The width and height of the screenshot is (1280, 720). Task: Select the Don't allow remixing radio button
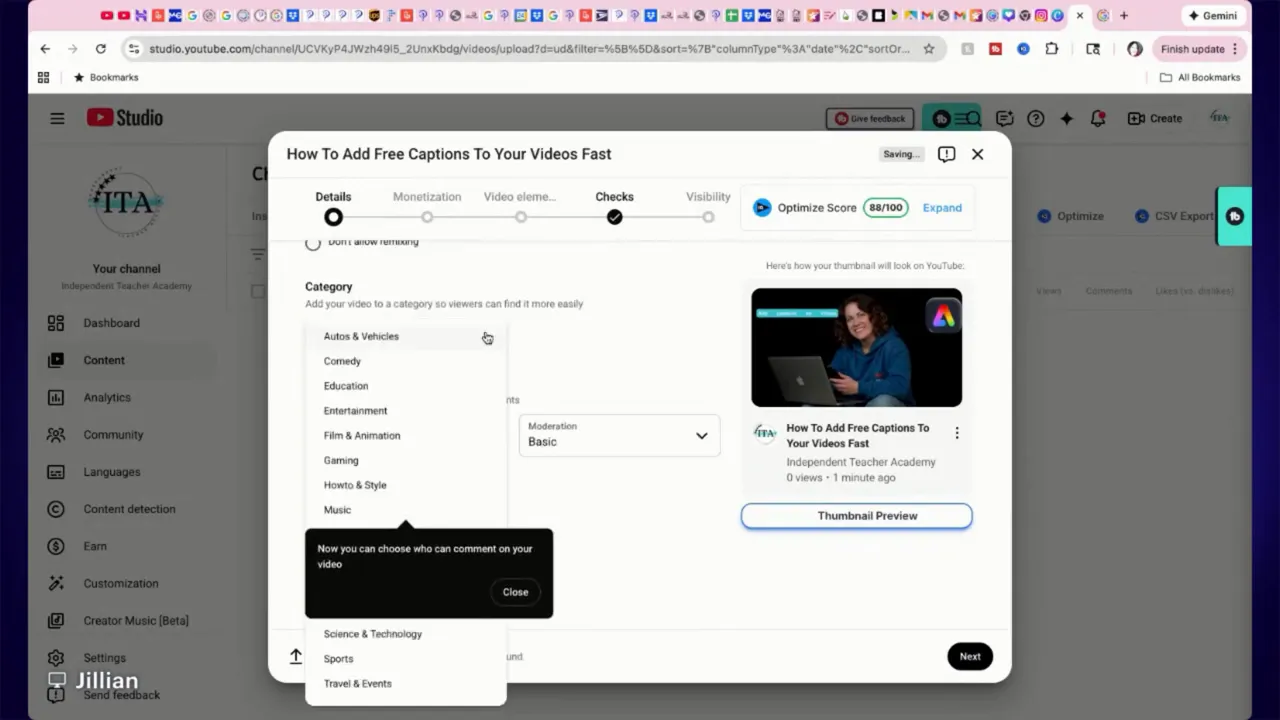point(313,243)
